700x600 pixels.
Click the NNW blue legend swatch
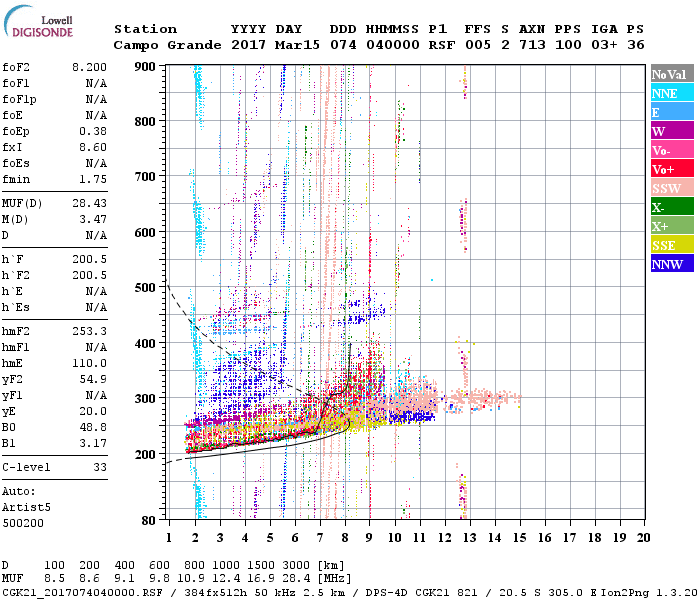pyautogui.click(x=669, y=265)
